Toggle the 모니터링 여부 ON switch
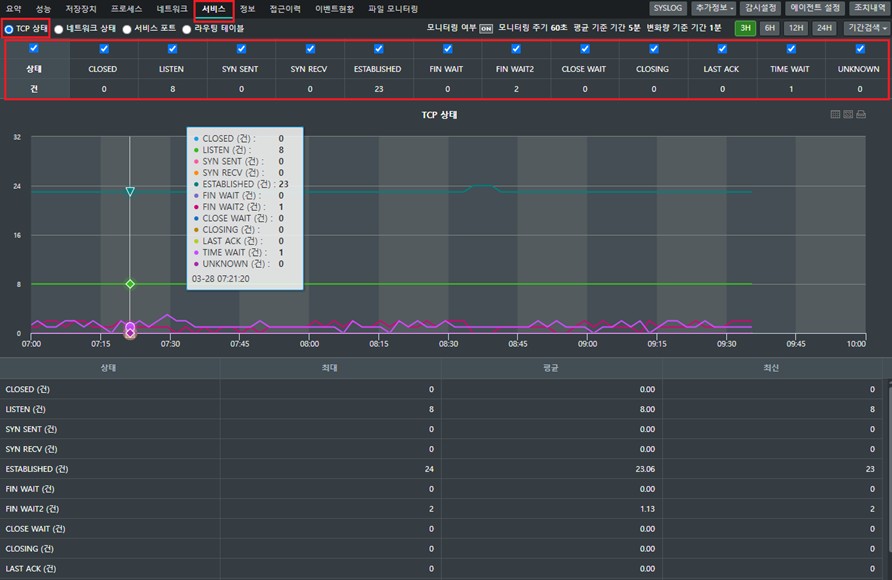The height and width of the screenshot is (580, 892). pos(486,28)
